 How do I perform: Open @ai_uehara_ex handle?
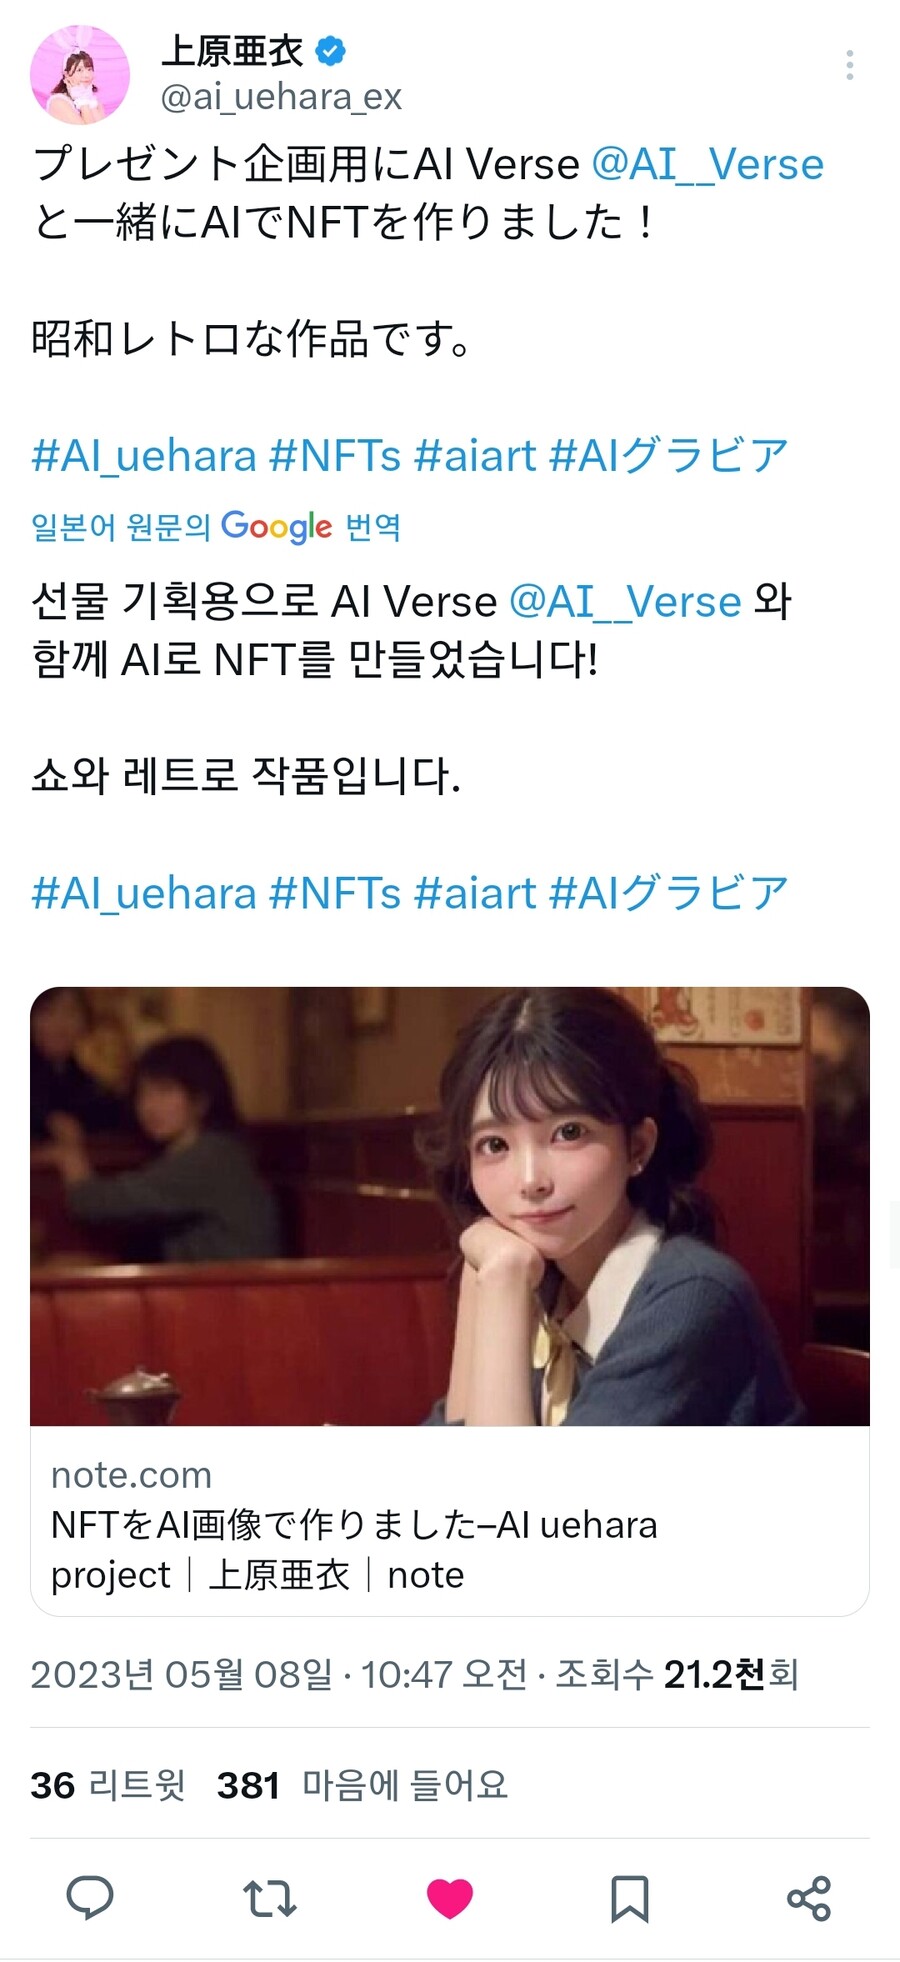pyautogui.click(x=281, y=97)
